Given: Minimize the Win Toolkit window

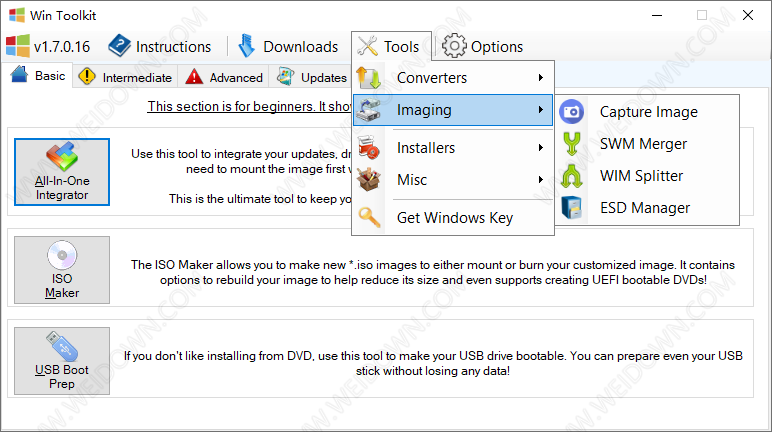Looking at the screenshot, I should (657, 15).
